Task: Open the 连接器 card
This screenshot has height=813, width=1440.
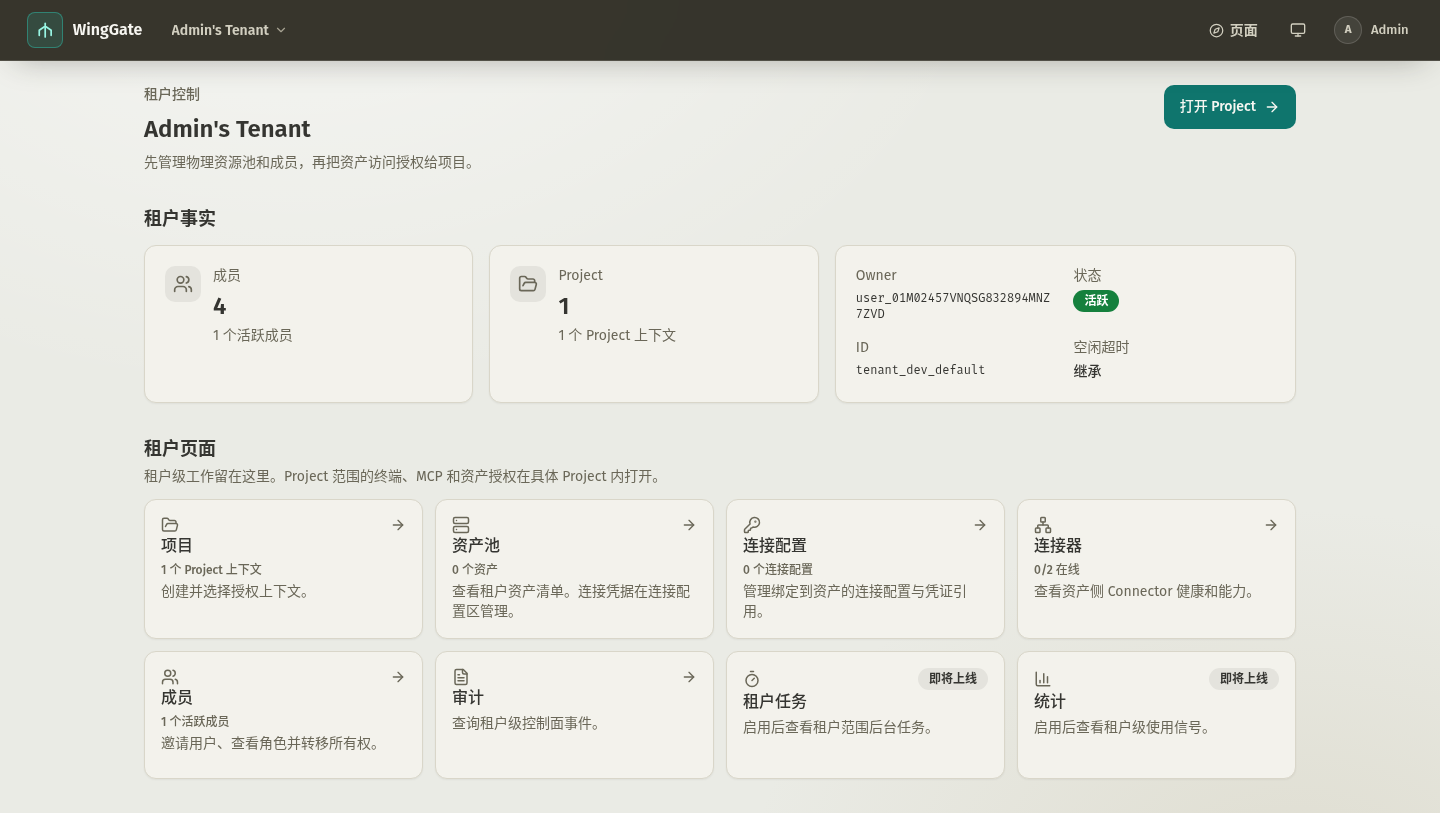Action: pos(1156,569)
